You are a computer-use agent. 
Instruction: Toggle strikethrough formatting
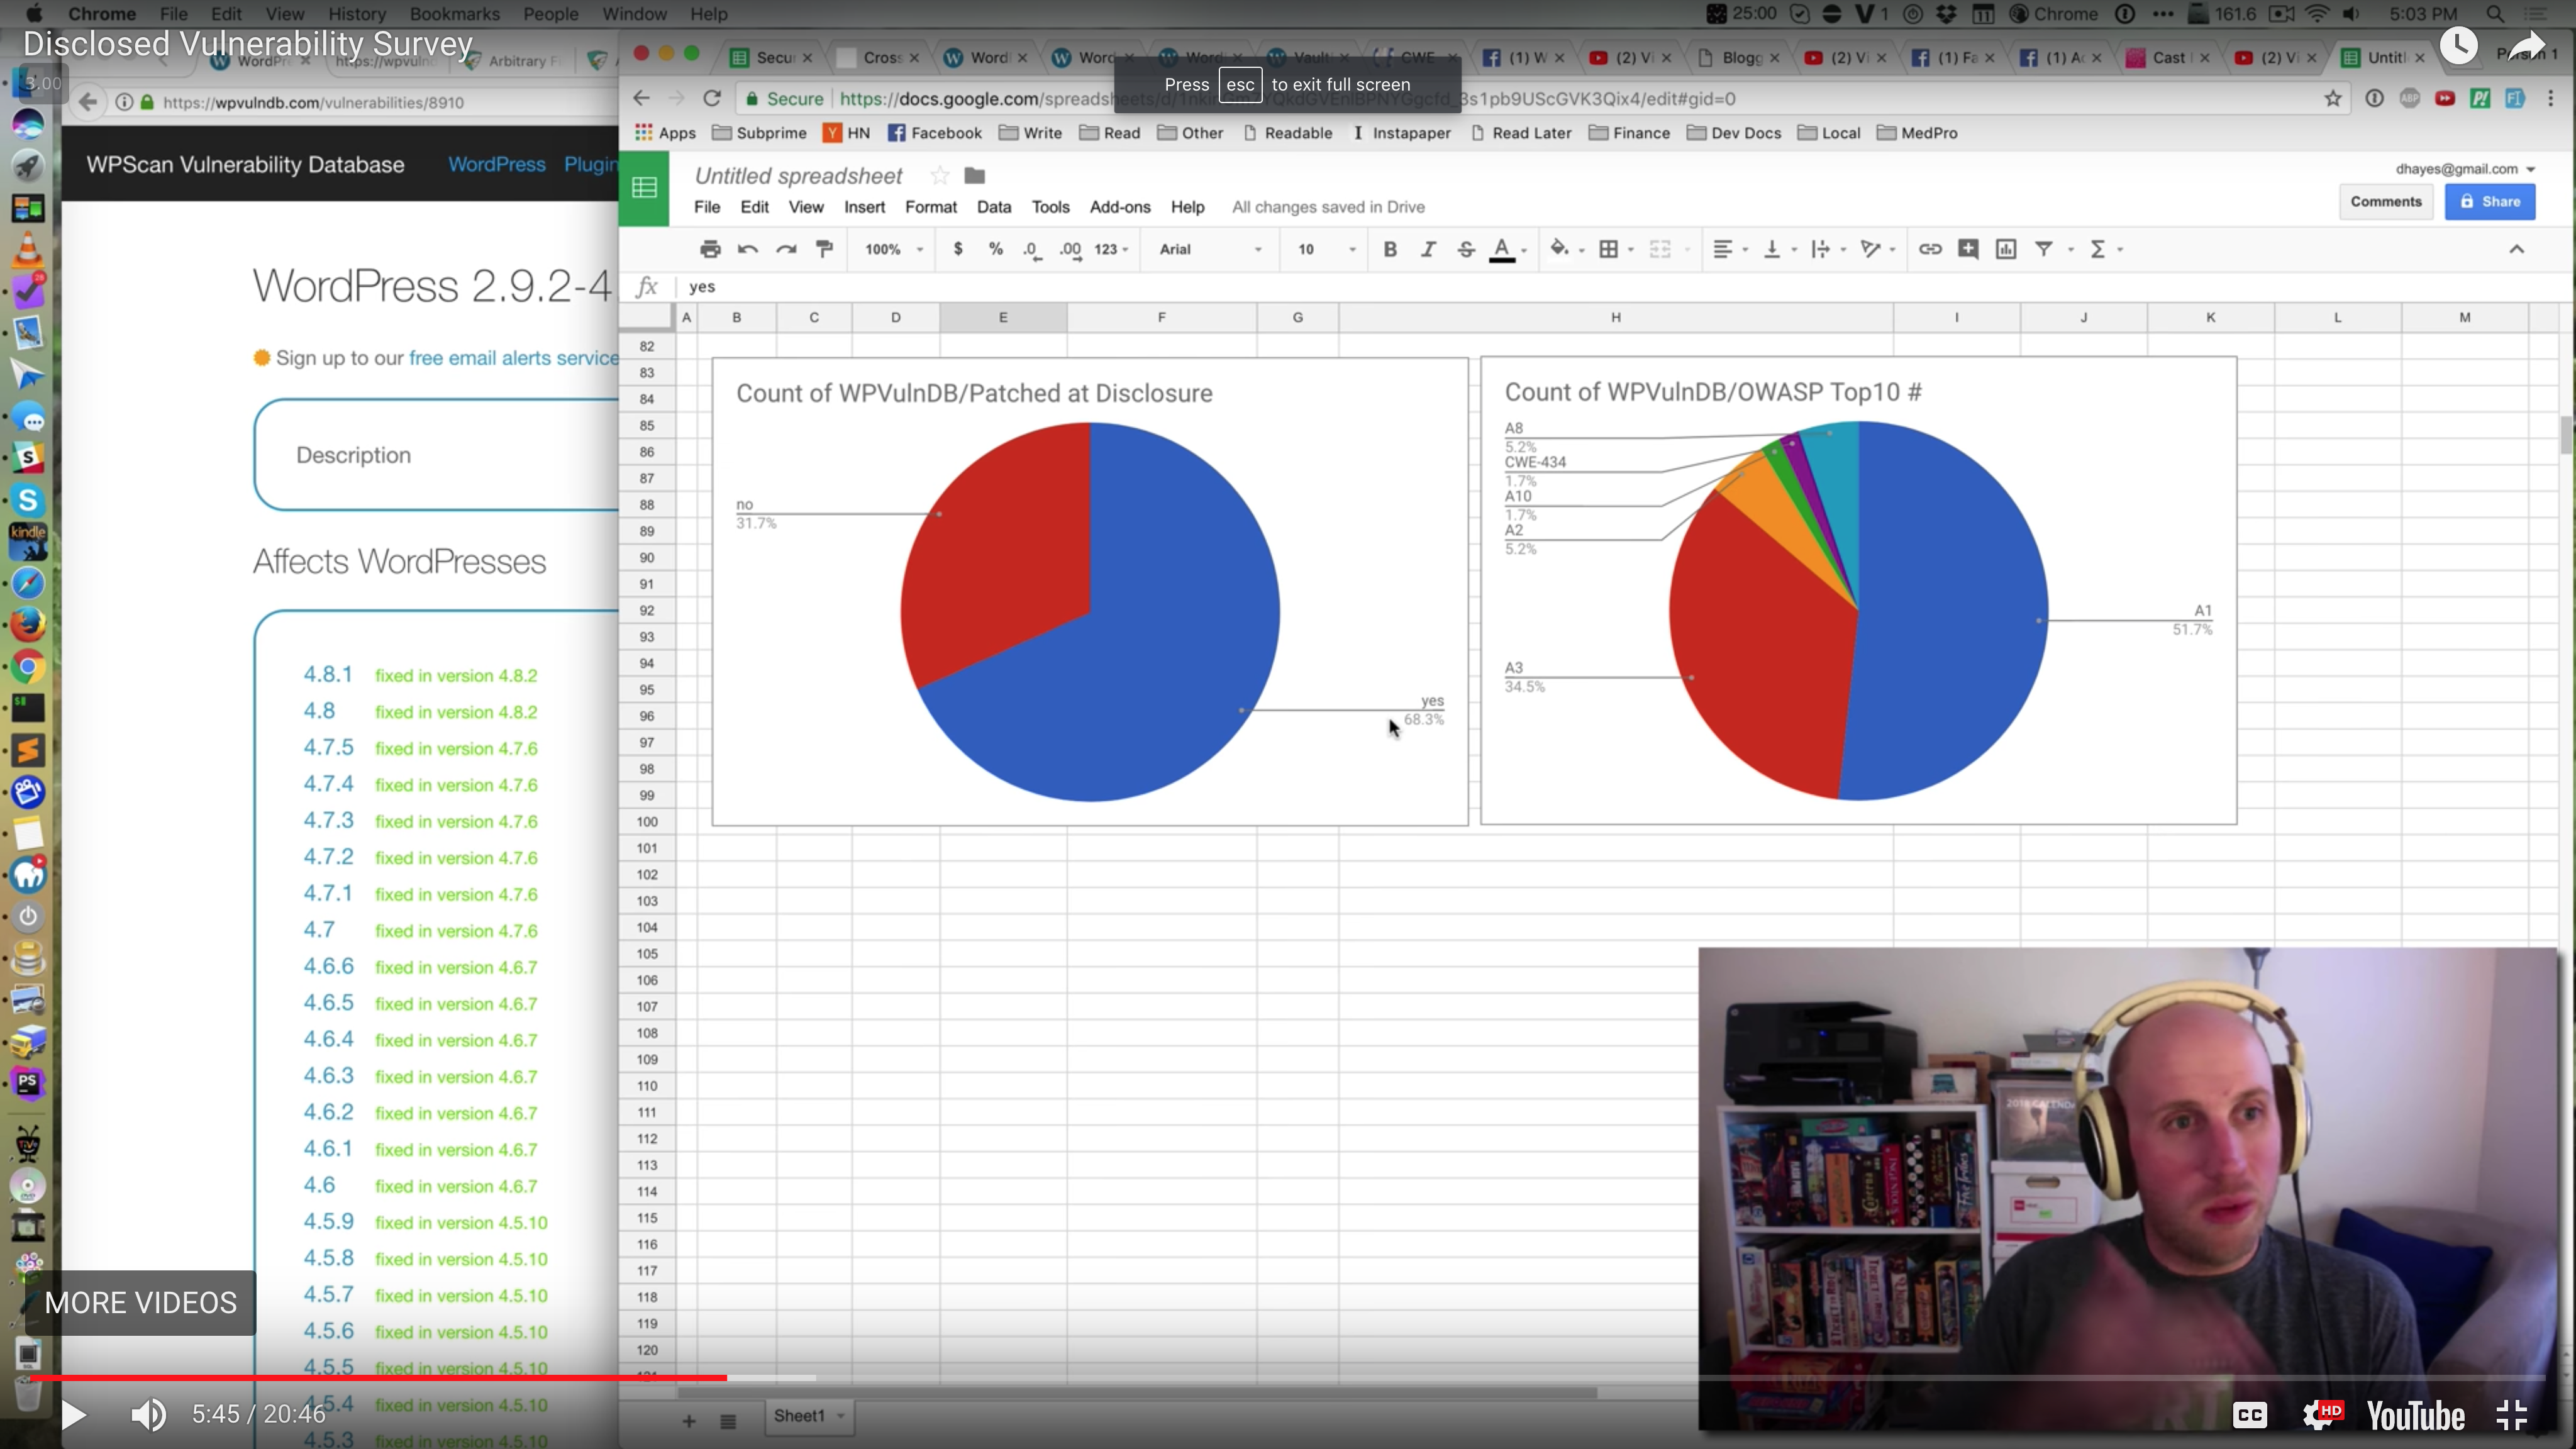coord(1466,249)
